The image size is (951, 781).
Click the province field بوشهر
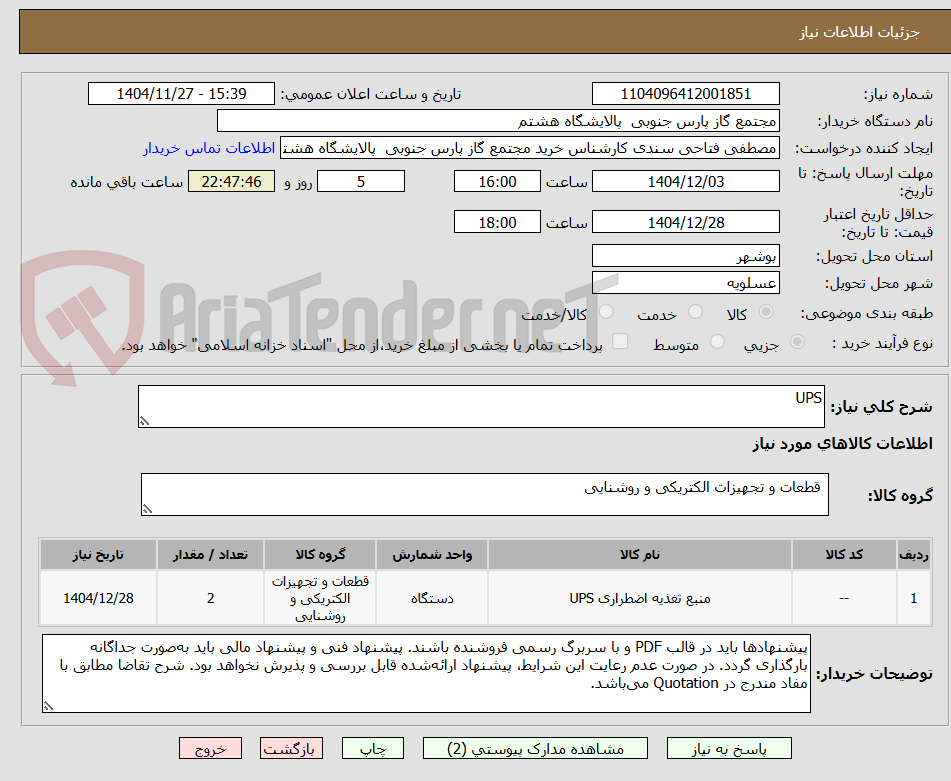click(x=685, y=256)
